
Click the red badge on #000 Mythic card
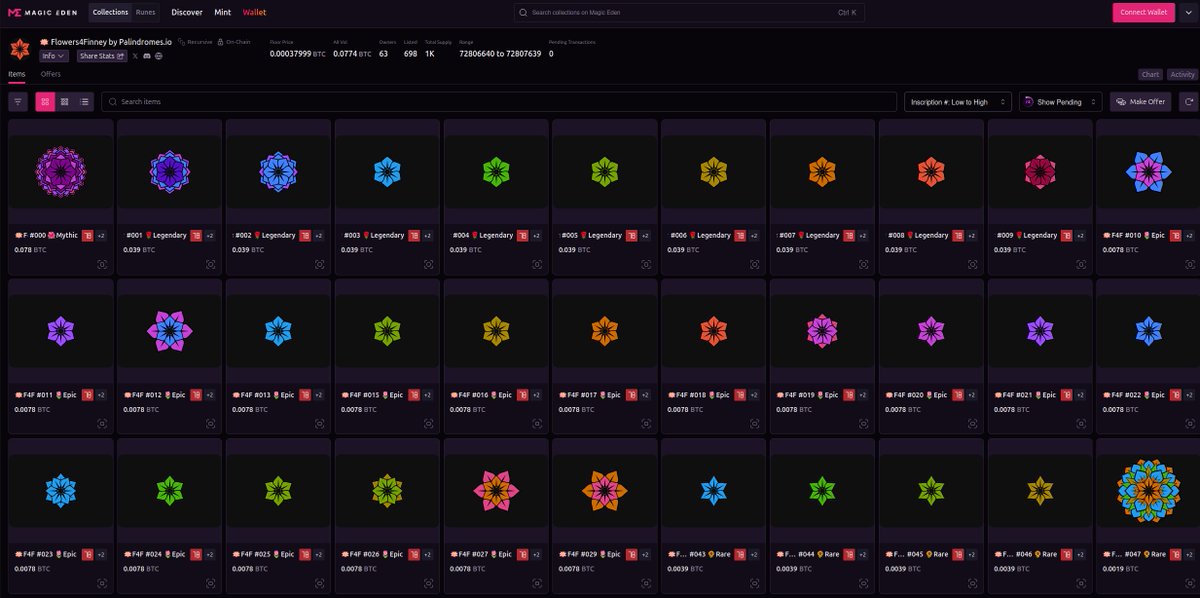(x=87, y=235)
